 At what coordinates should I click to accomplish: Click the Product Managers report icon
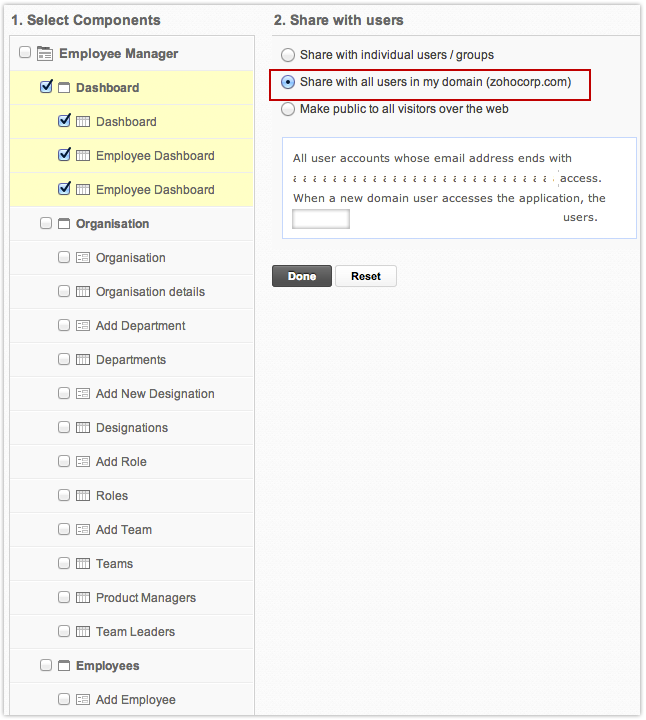[x=83, y=597]
